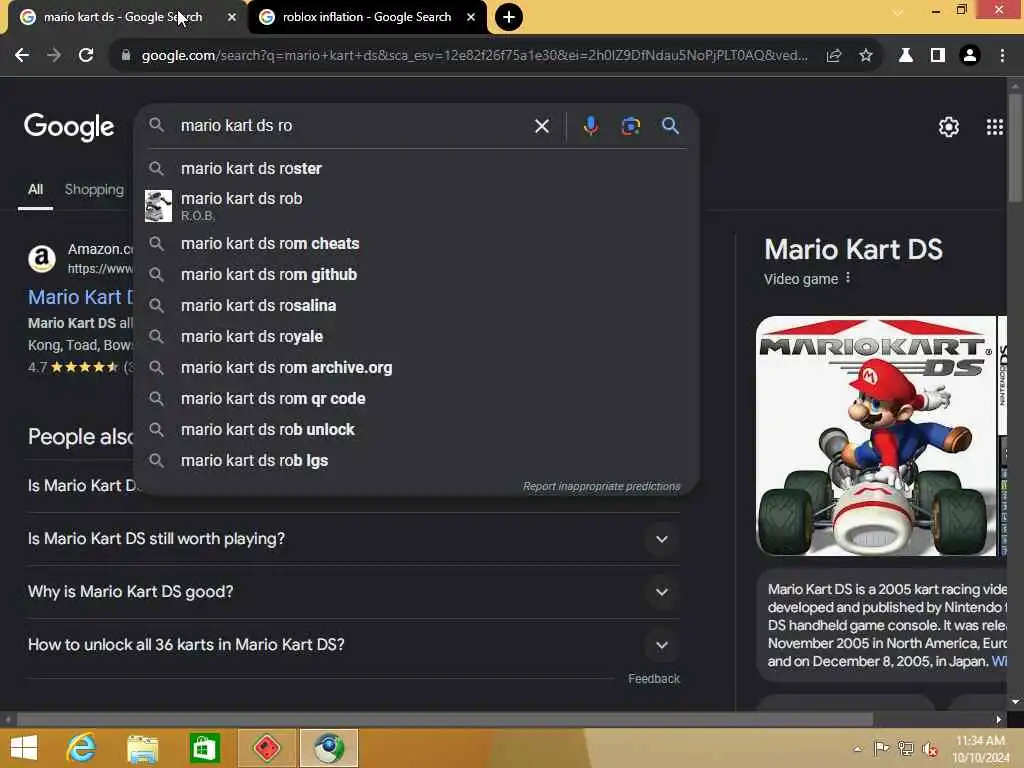The width and height of the screenshot is (1024, 768).
Task: Open the Amazon Mario Kart result title
Action: click(81, 297)
